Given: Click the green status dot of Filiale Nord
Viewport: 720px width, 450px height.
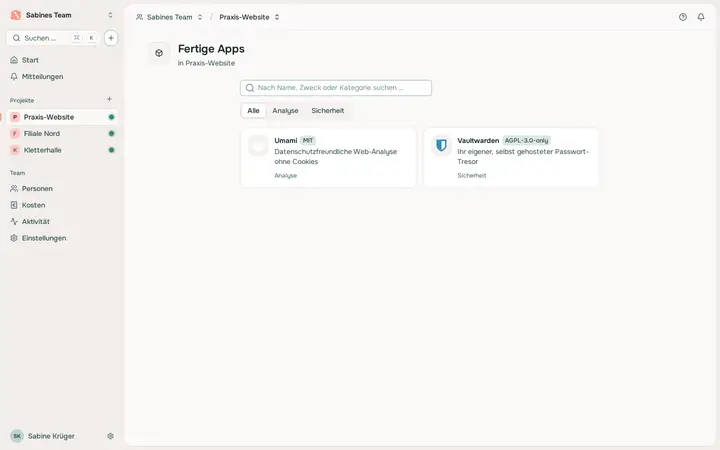Looking at the screenshot, I should [111, 134].
